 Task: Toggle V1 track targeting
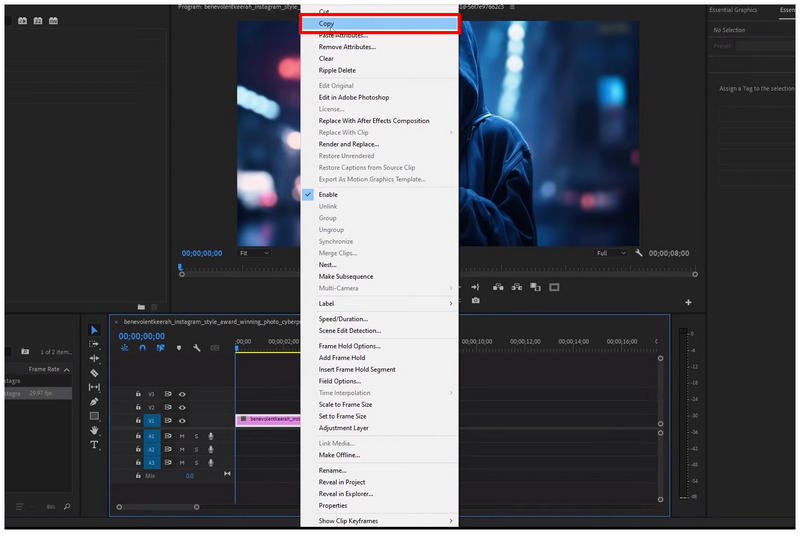click(152, 421)
